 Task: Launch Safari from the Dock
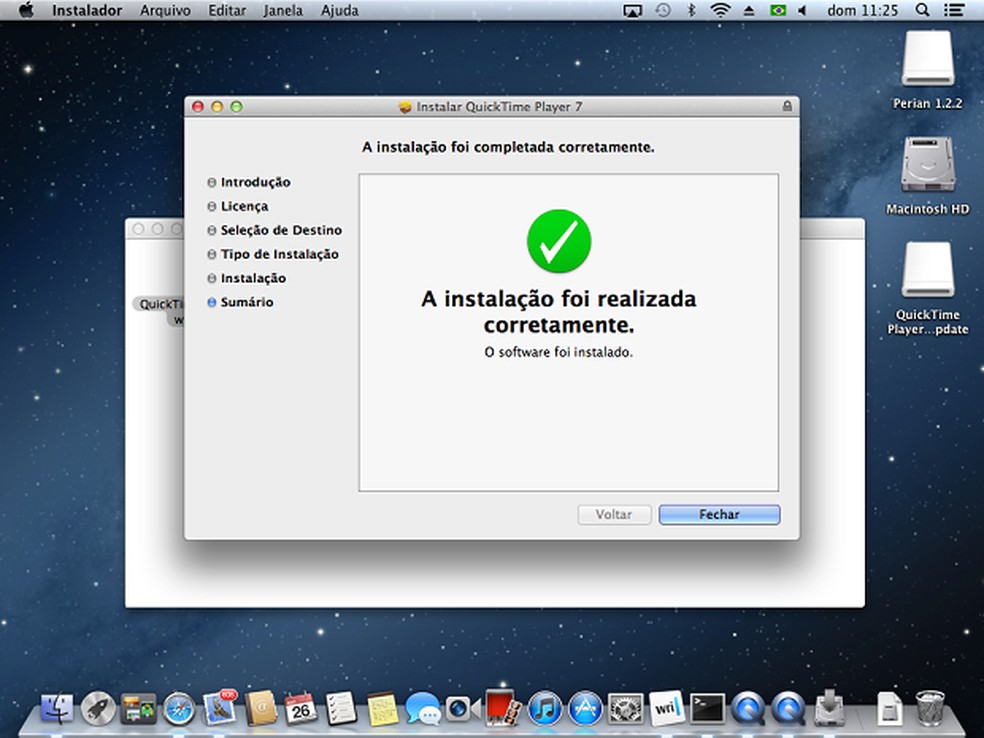(x=177, y=712)
